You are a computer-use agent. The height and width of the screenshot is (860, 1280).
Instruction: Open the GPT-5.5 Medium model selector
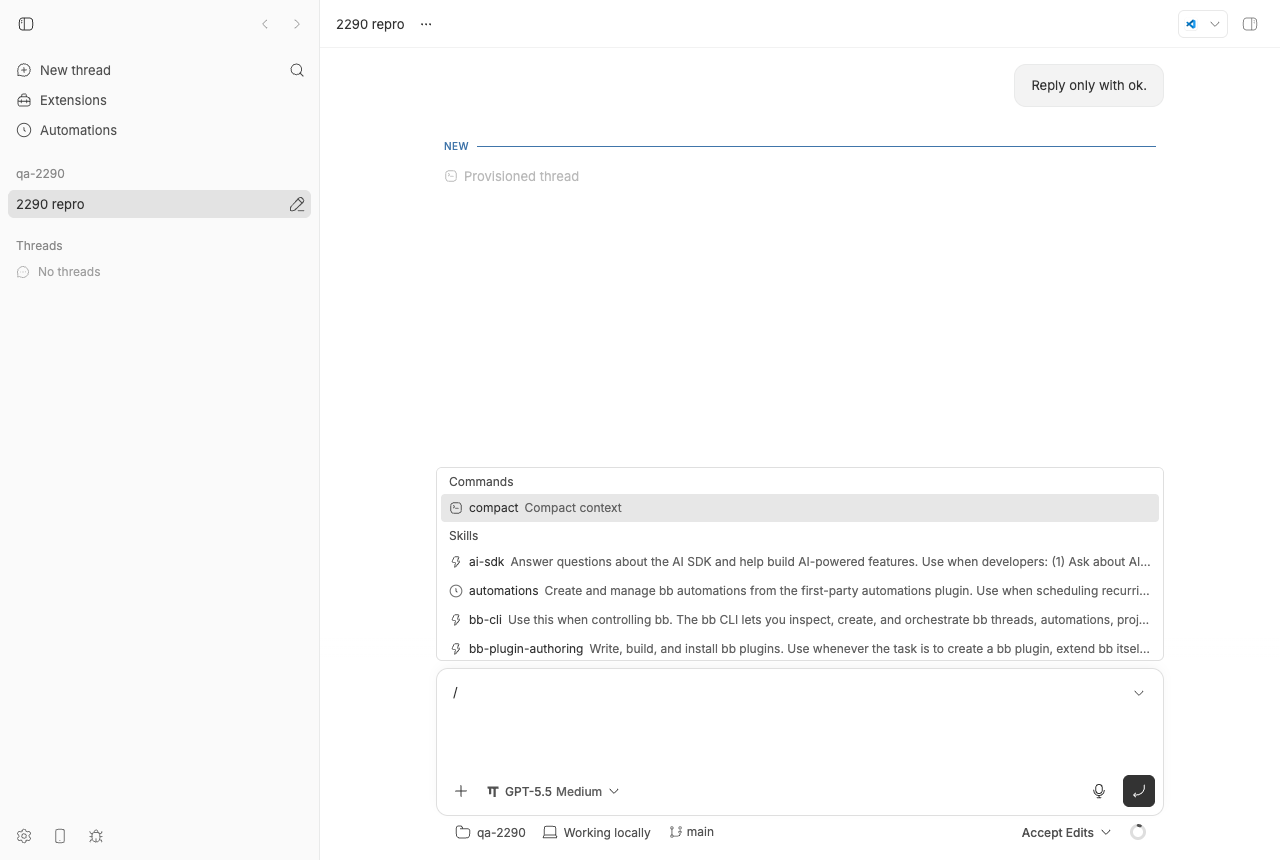tap(553, 791)
